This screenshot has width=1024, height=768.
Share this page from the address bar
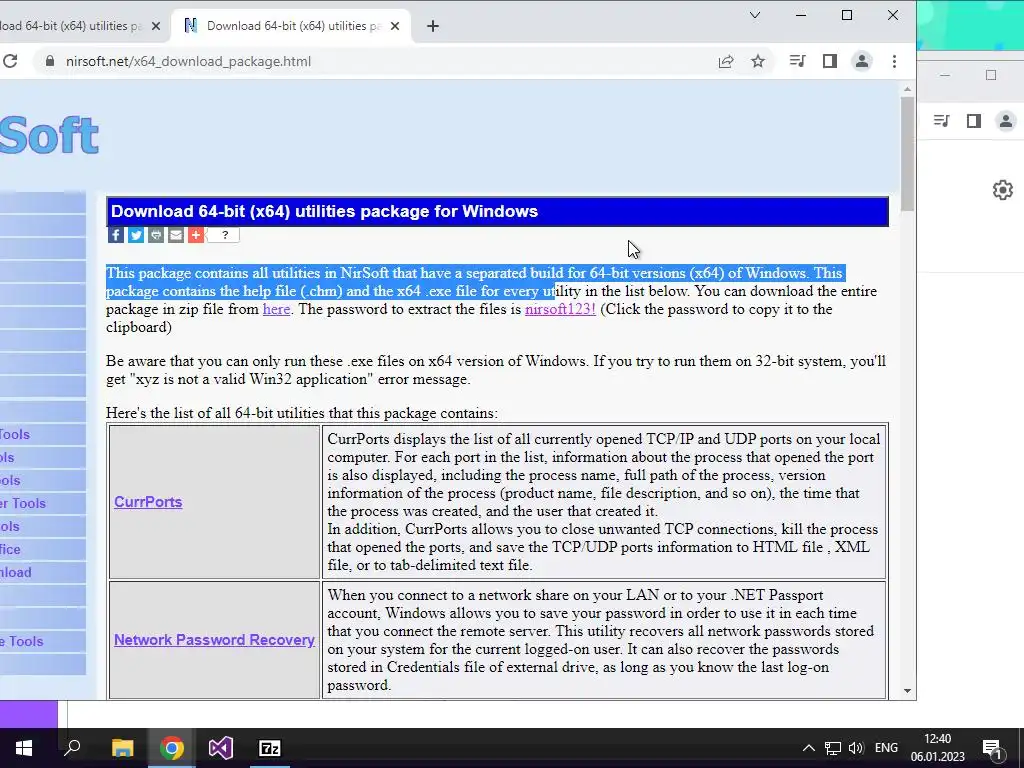(726, 61)
